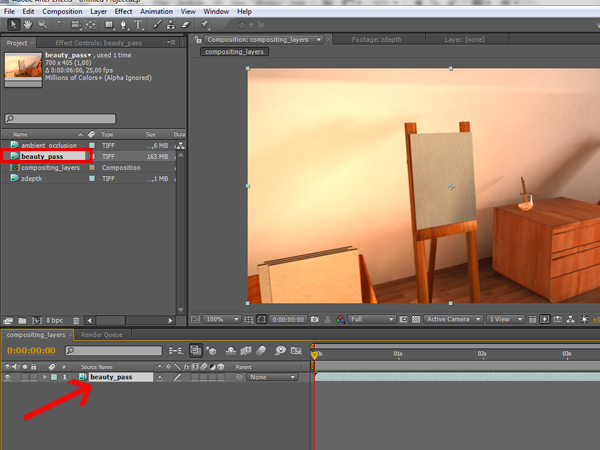
Task: Open the layer Parent None dropdown
Action: [x=272, y=378]
